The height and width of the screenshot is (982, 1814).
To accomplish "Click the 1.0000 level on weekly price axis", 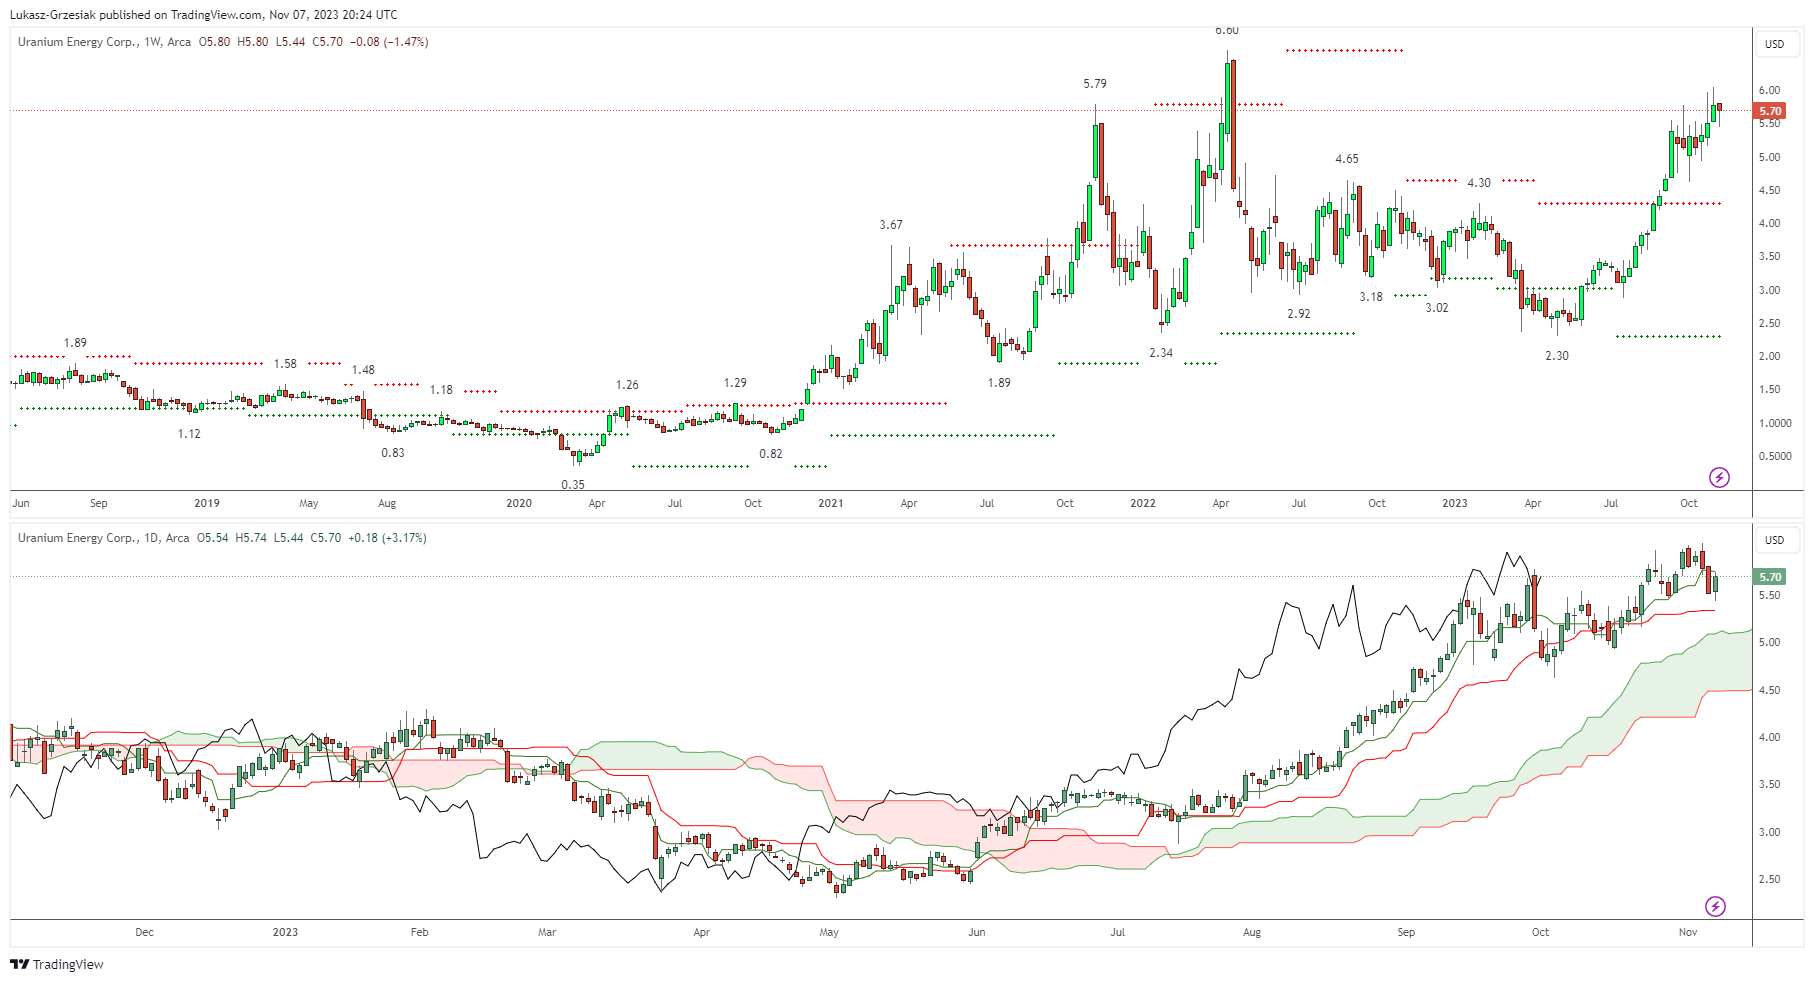I will (1775, 423).
